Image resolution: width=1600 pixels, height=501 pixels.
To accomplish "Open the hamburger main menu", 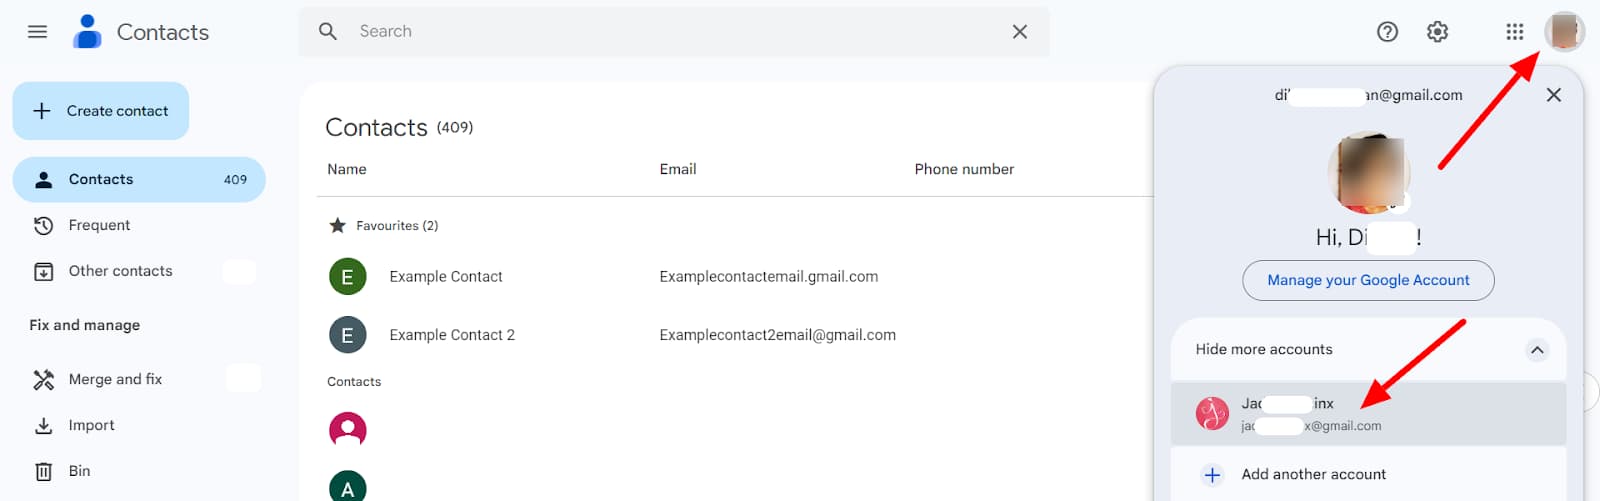I will coord(37,32).
